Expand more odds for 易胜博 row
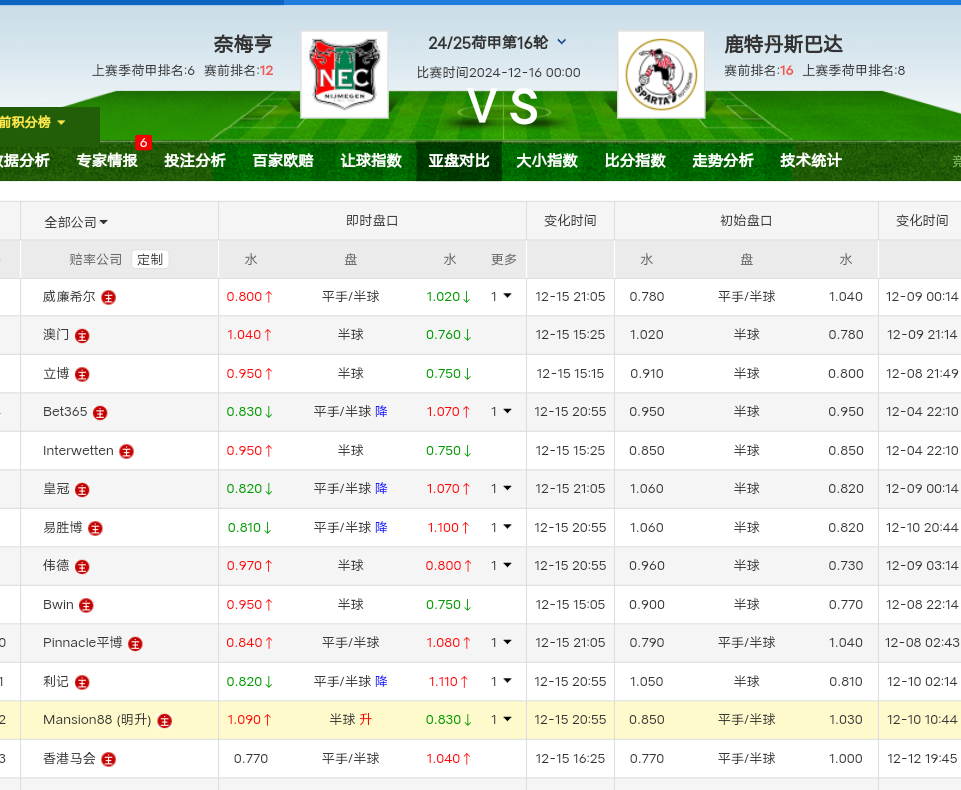 coord(501,527)
